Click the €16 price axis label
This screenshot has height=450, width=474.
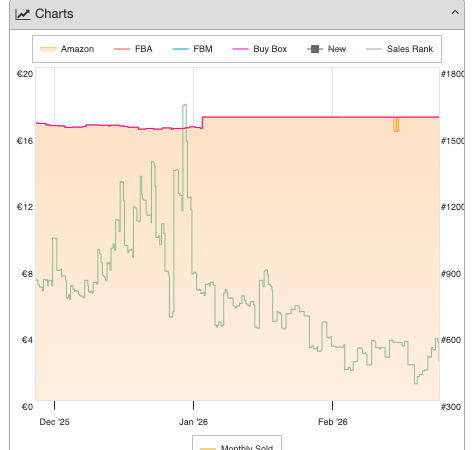coord(25,141)
